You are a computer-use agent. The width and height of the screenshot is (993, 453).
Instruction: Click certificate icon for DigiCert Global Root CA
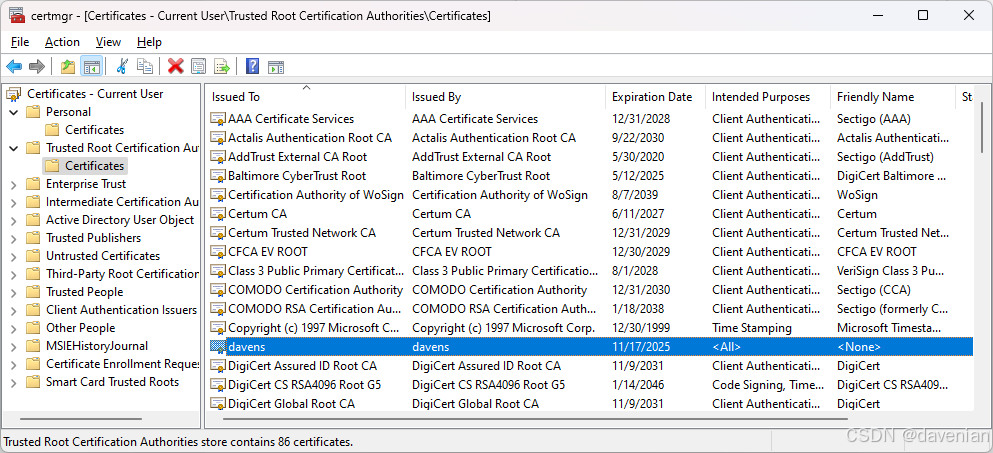218,404
